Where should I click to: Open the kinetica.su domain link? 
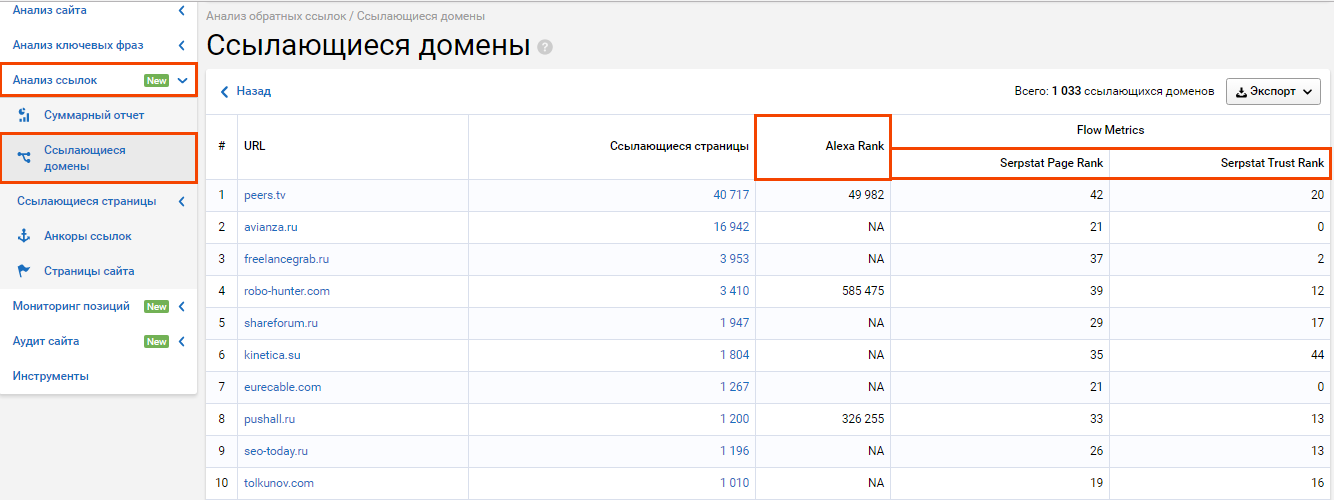[x=272, y=355]
